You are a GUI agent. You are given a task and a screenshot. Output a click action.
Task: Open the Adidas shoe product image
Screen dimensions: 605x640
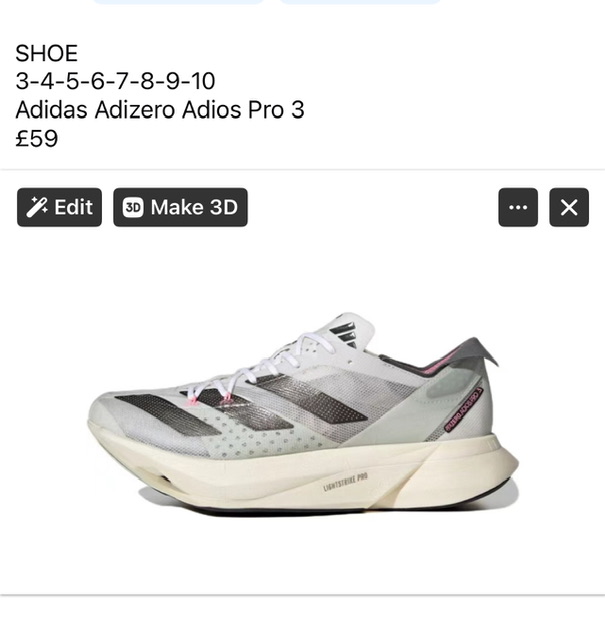coord(303,413)
